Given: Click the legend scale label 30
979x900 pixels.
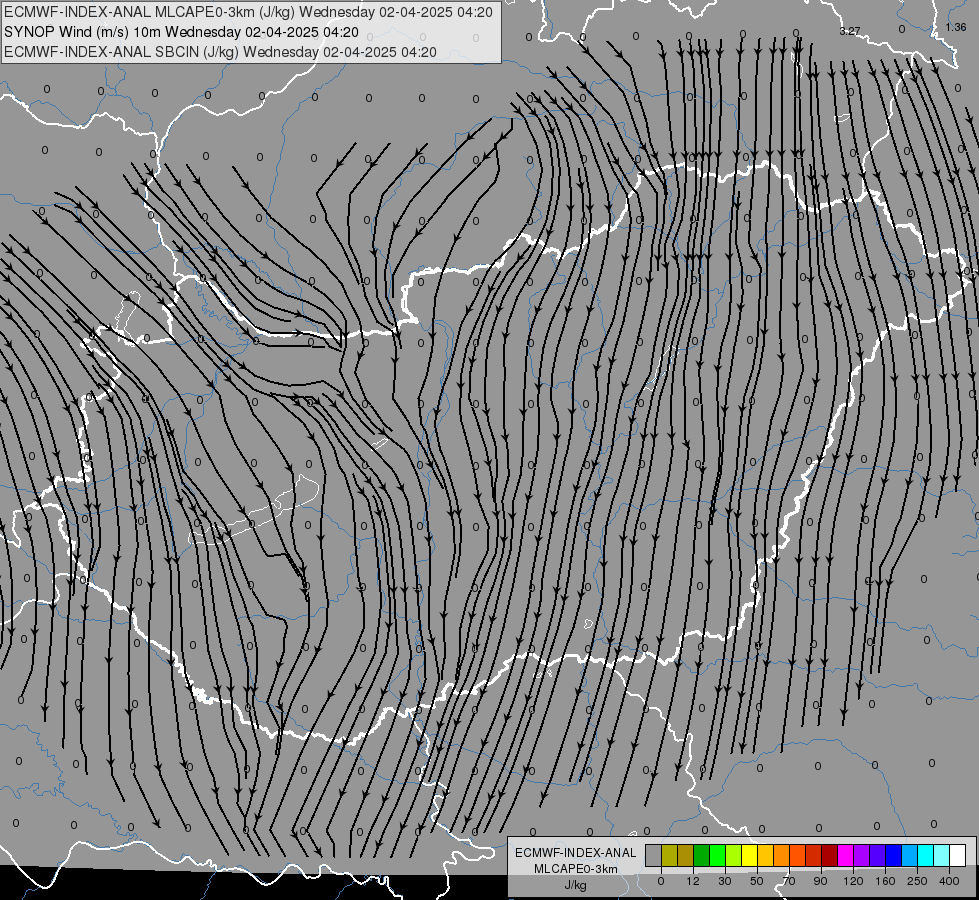Looking at the screenshot, I should (x=725, y=881).
